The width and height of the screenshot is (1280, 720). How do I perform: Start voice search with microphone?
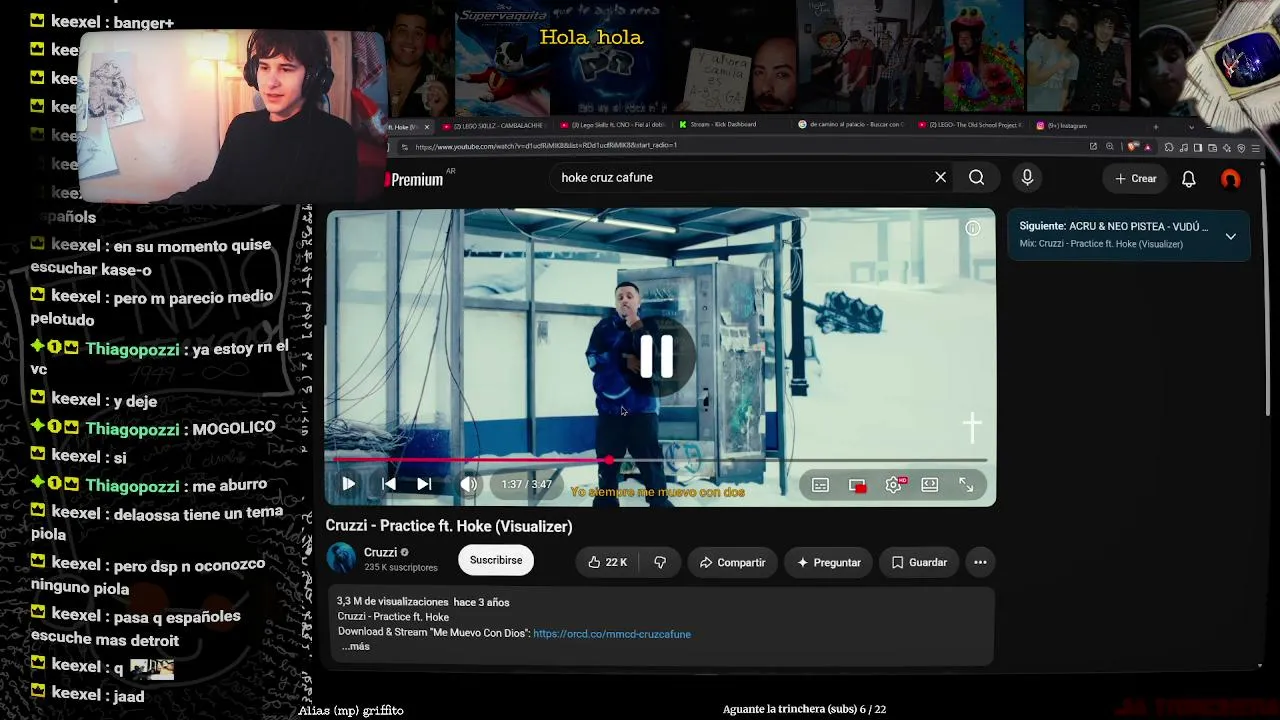(1027, 178)
